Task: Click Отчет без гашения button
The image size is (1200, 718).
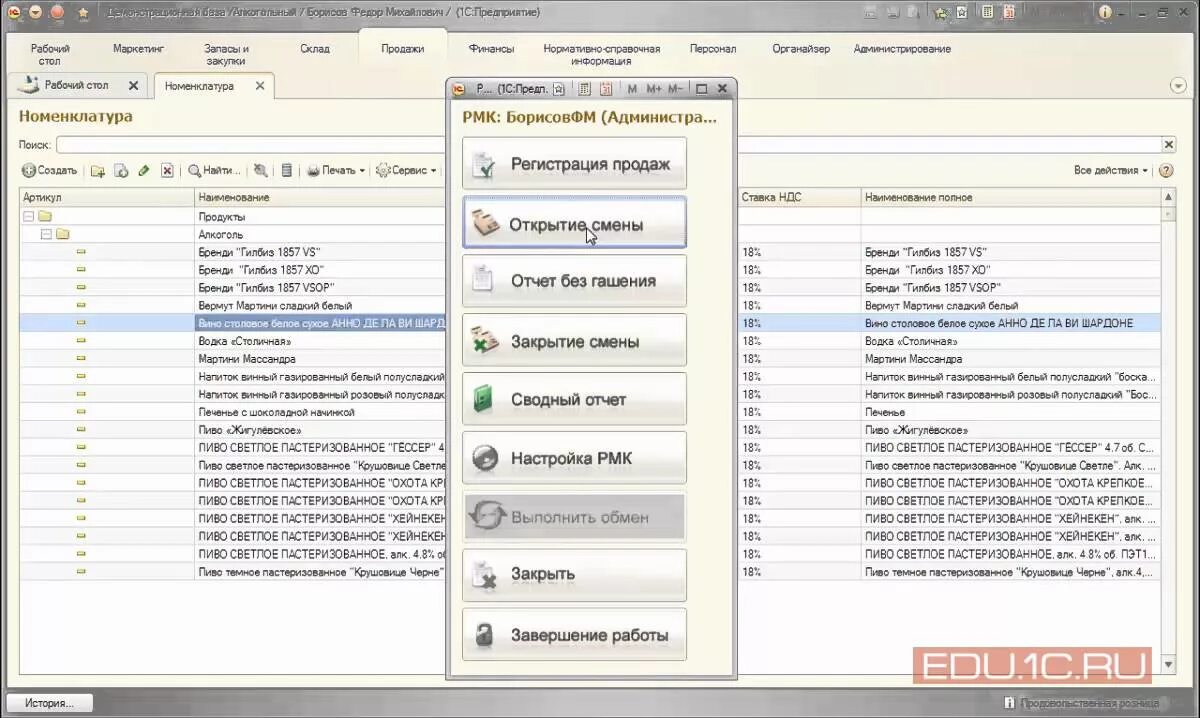Action: pos(575,281)
